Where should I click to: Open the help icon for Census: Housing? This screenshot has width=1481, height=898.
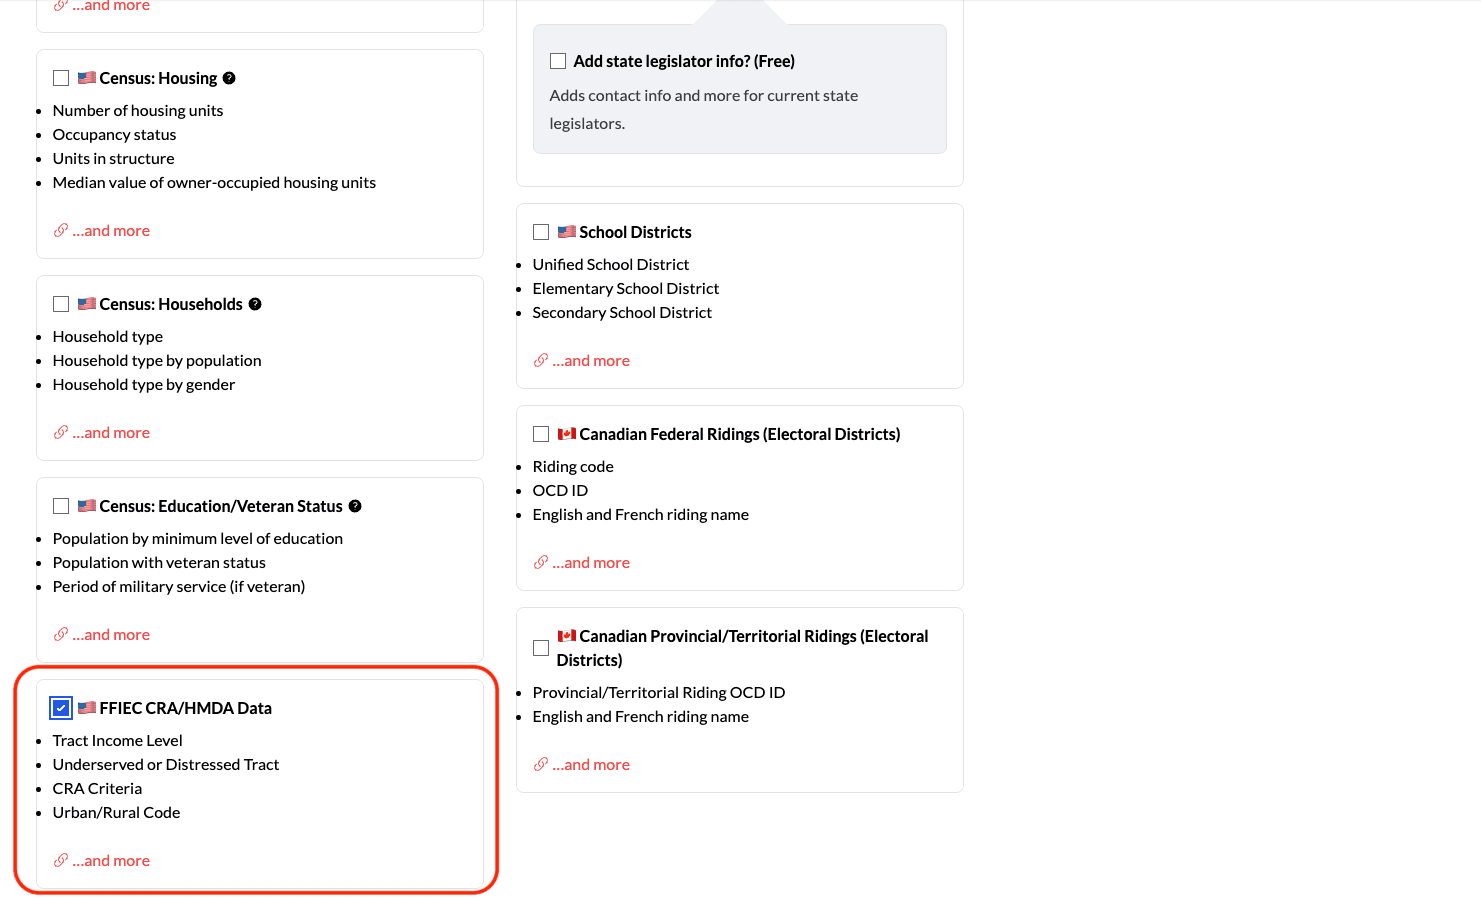point(229,77)
